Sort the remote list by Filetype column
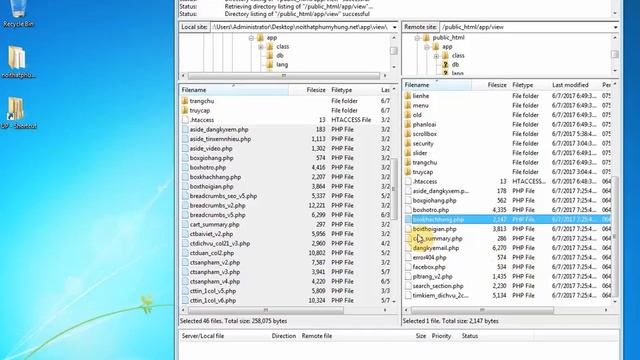Image resolution: width=640 pixels, height=360 pixels. 529,85
